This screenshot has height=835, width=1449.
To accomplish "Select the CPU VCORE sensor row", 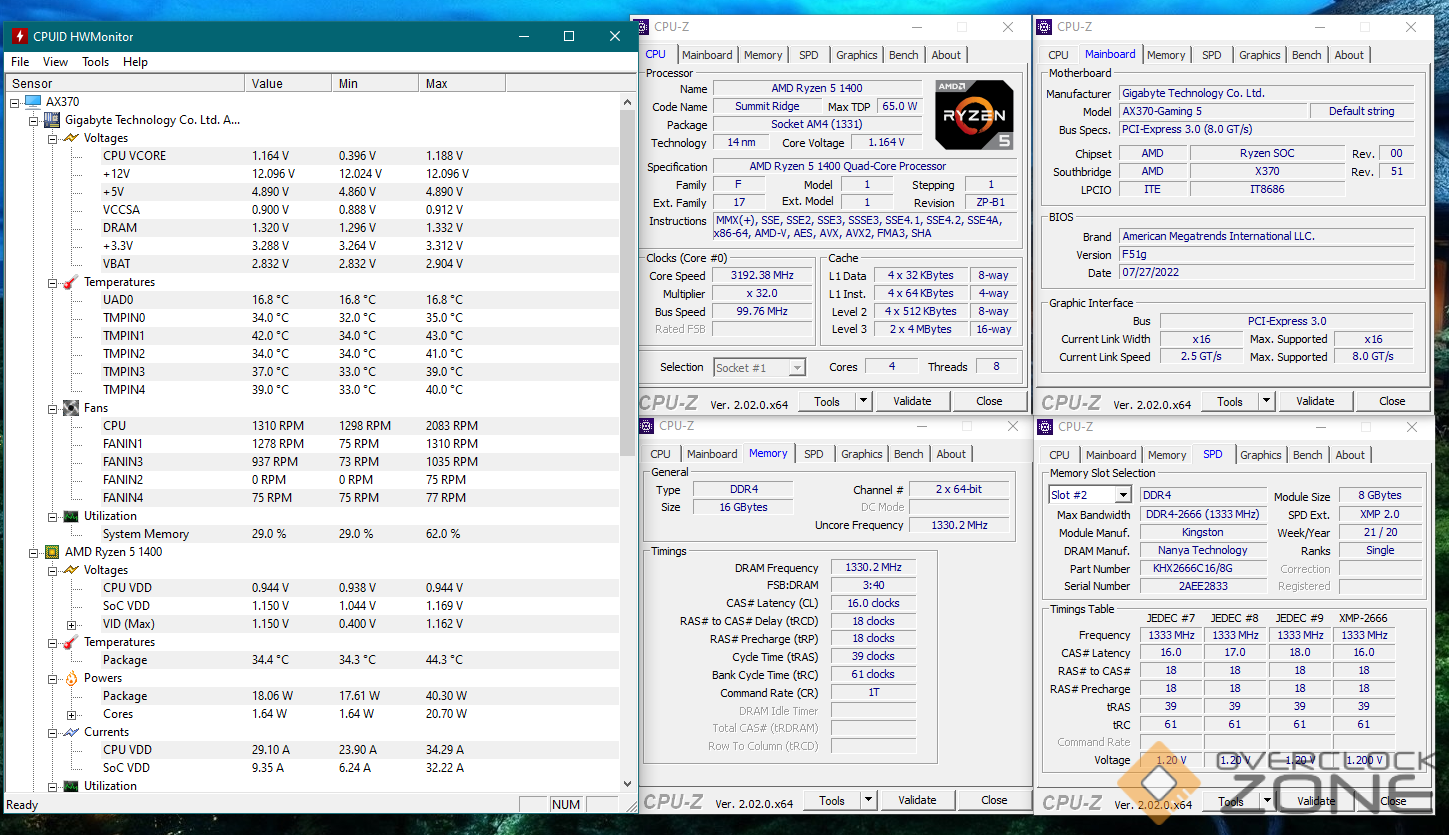I will click(x=135, y=156).
